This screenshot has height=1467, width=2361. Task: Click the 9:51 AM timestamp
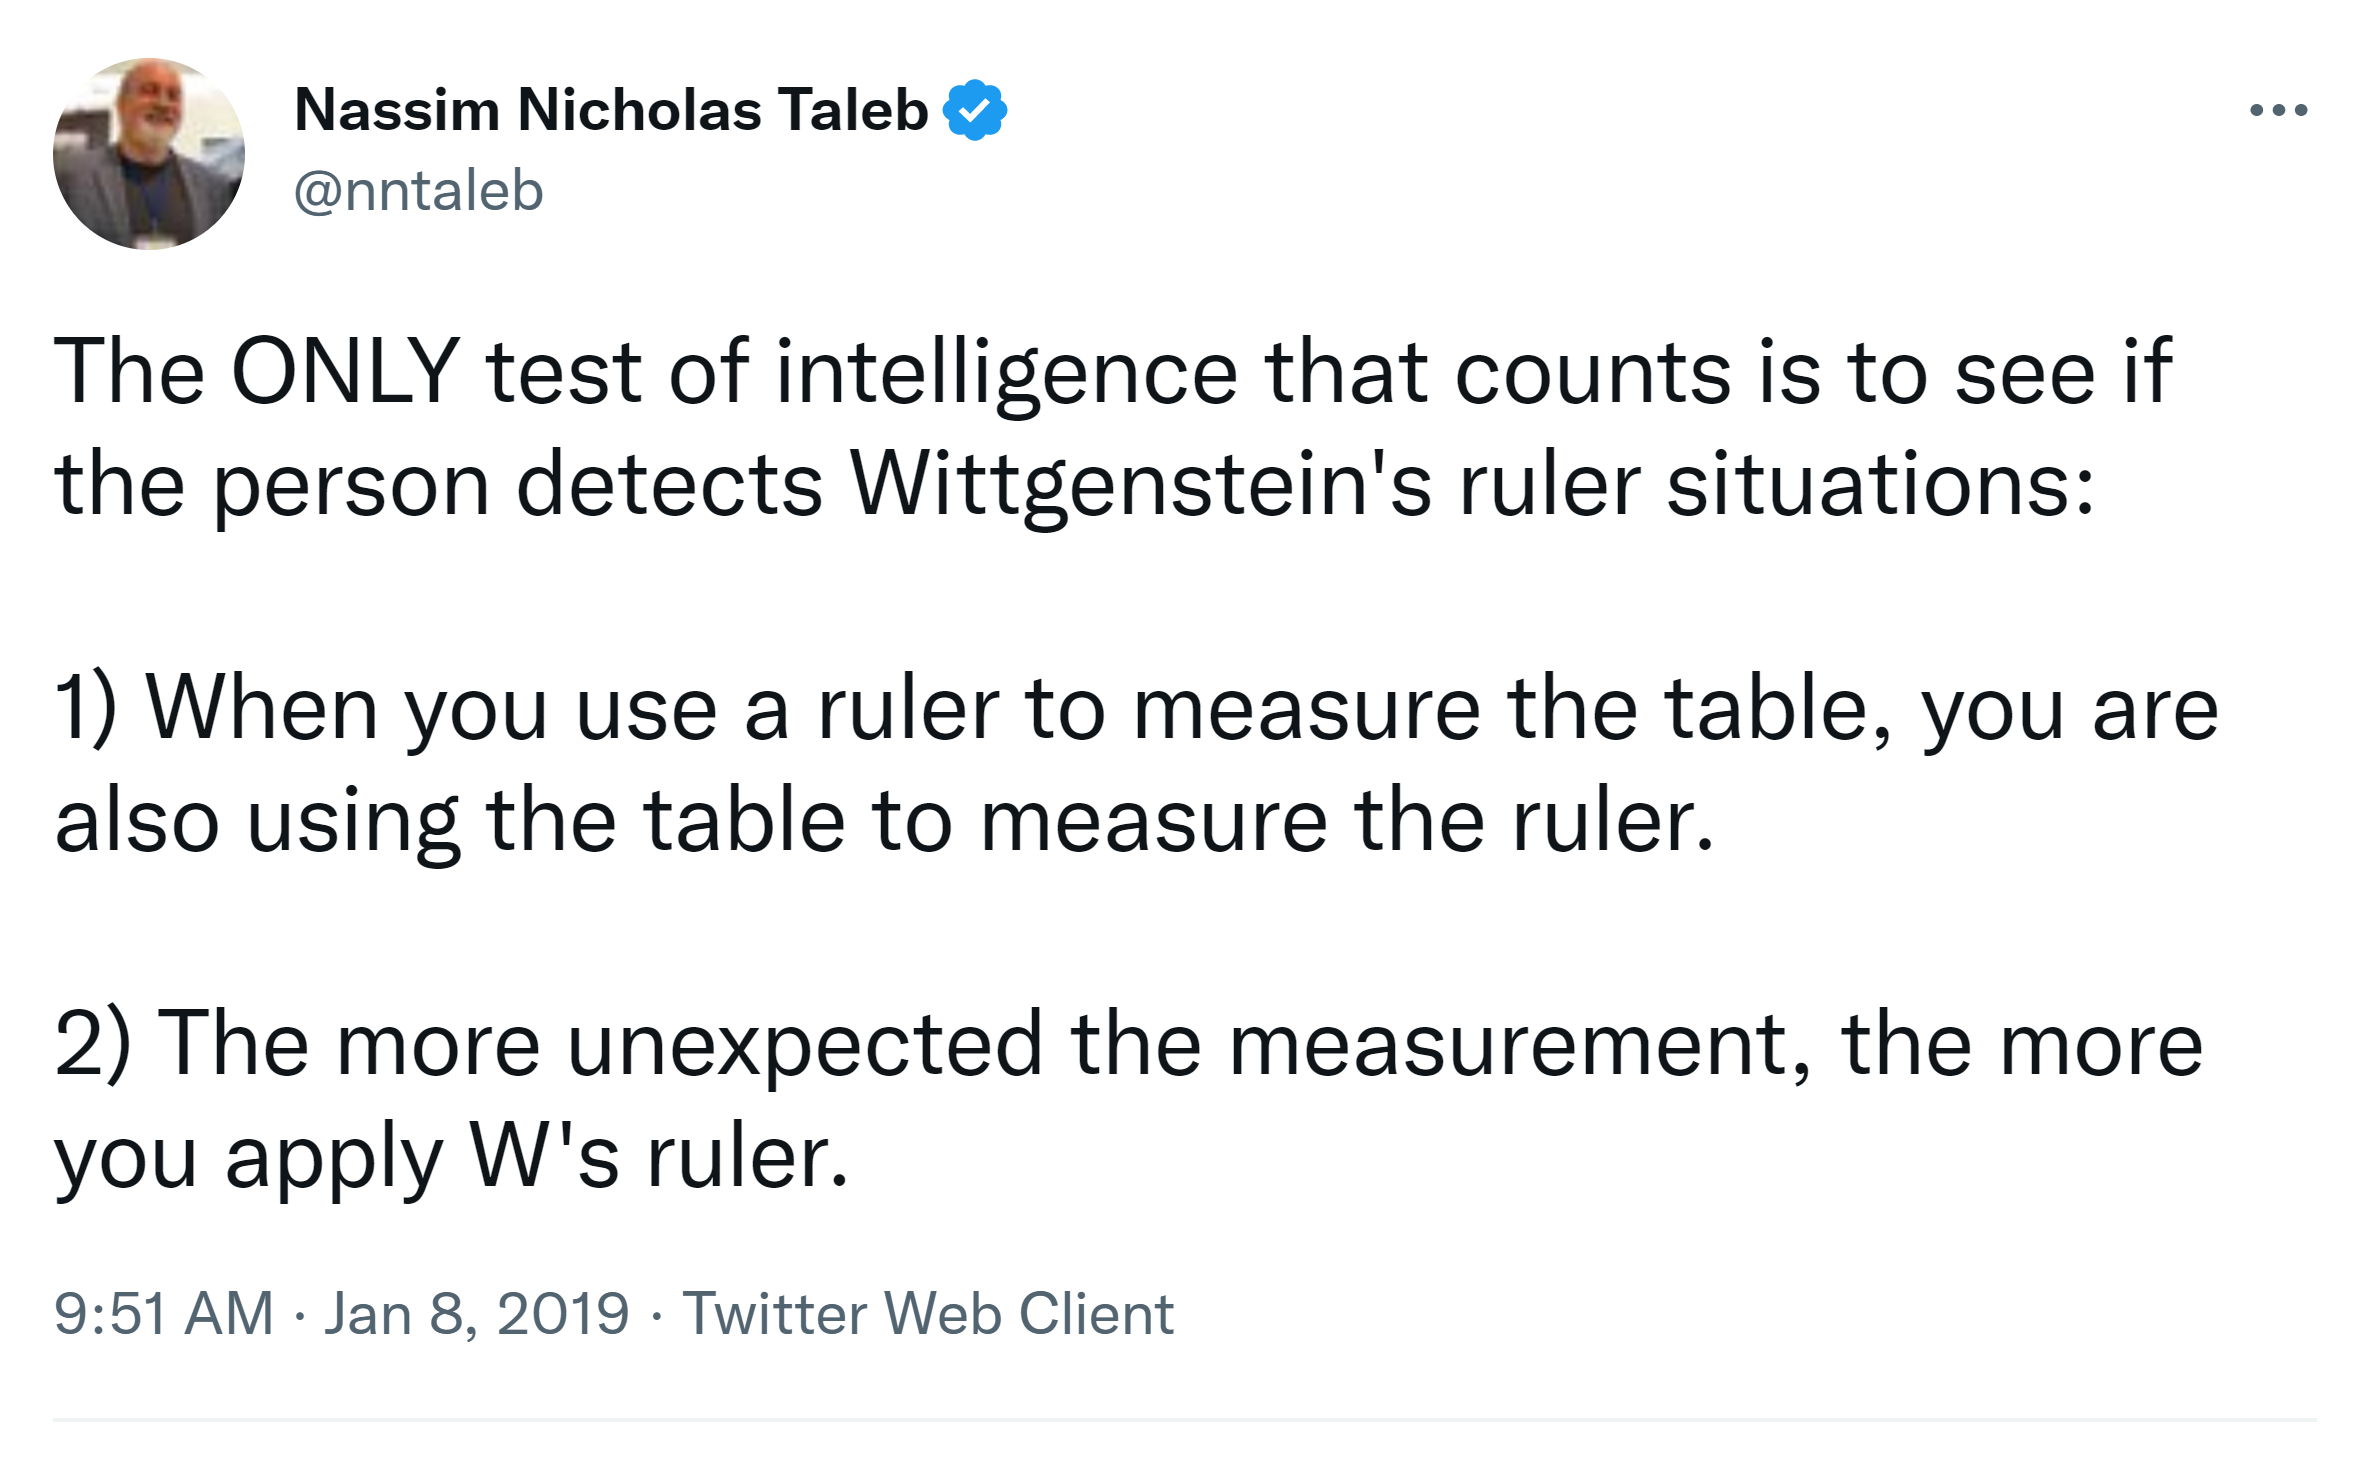[163, 1313]
